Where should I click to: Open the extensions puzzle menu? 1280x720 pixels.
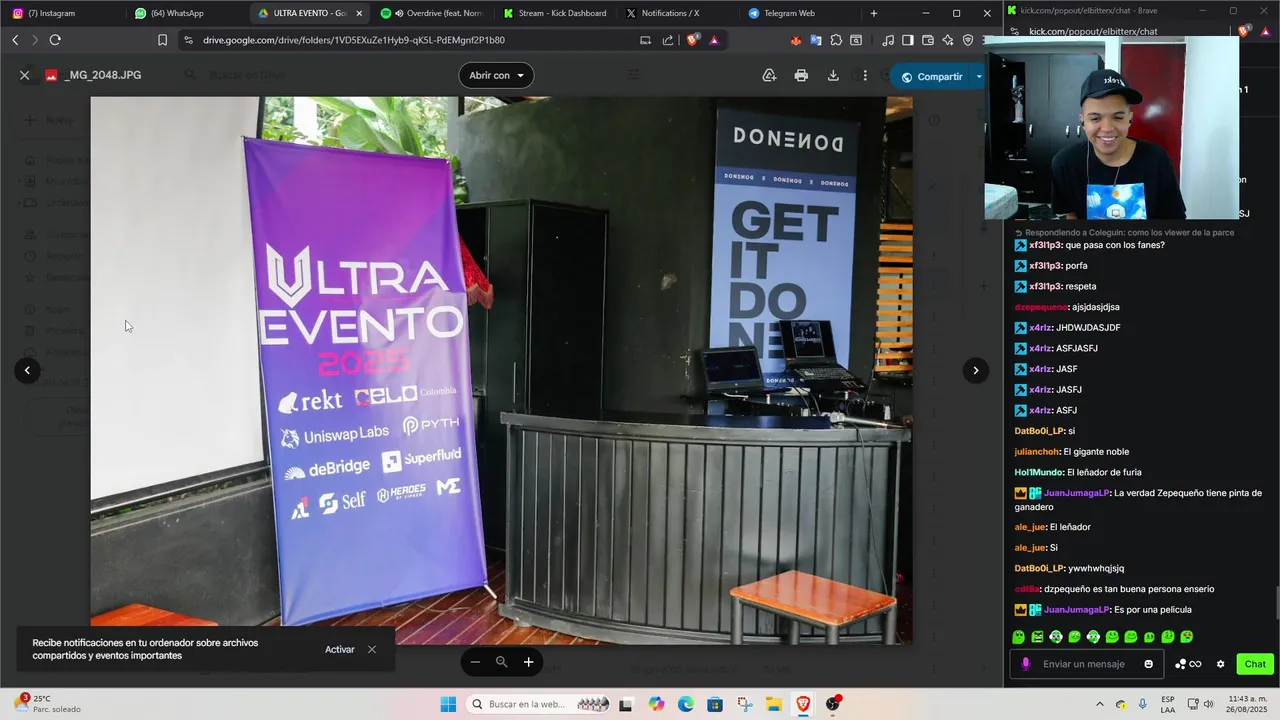[836, 40]
